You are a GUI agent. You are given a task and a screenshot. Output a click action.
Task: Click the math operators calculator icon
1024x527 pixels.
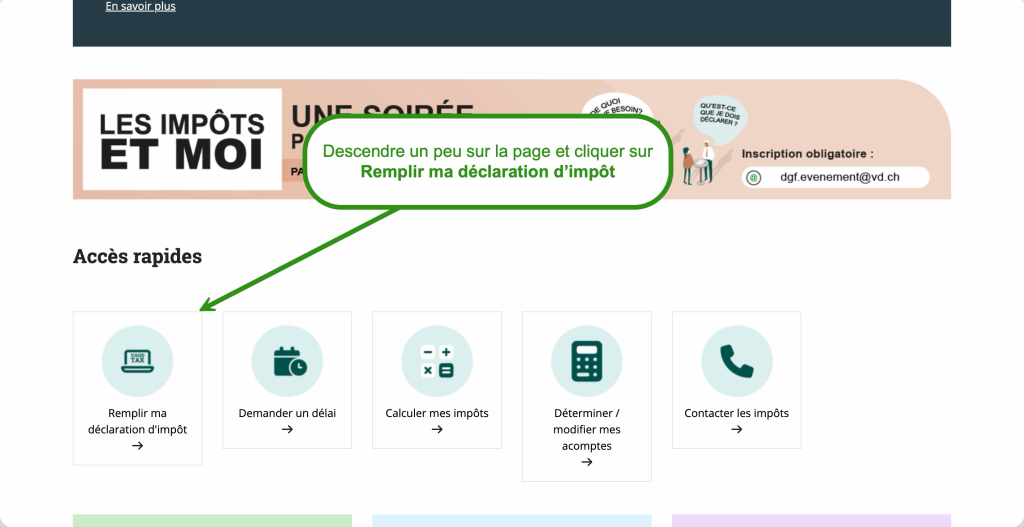(437, 361)
